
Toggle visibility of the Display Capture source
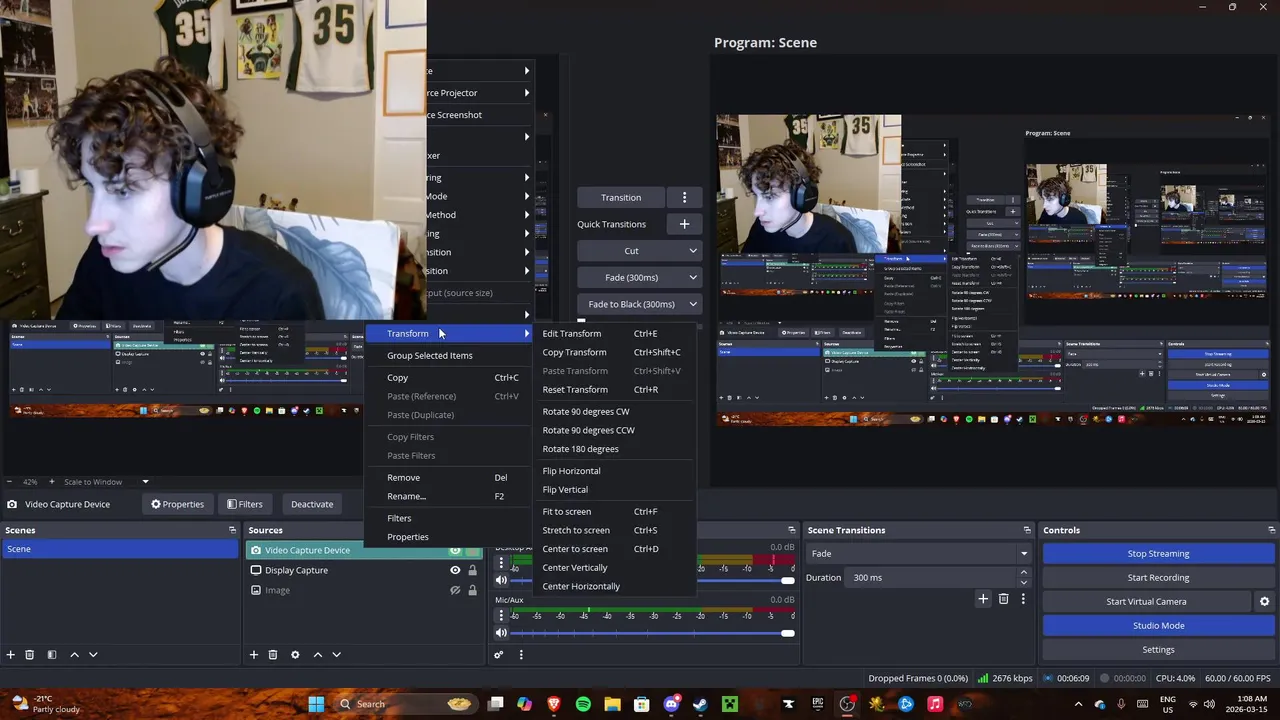tap(455, 570)
